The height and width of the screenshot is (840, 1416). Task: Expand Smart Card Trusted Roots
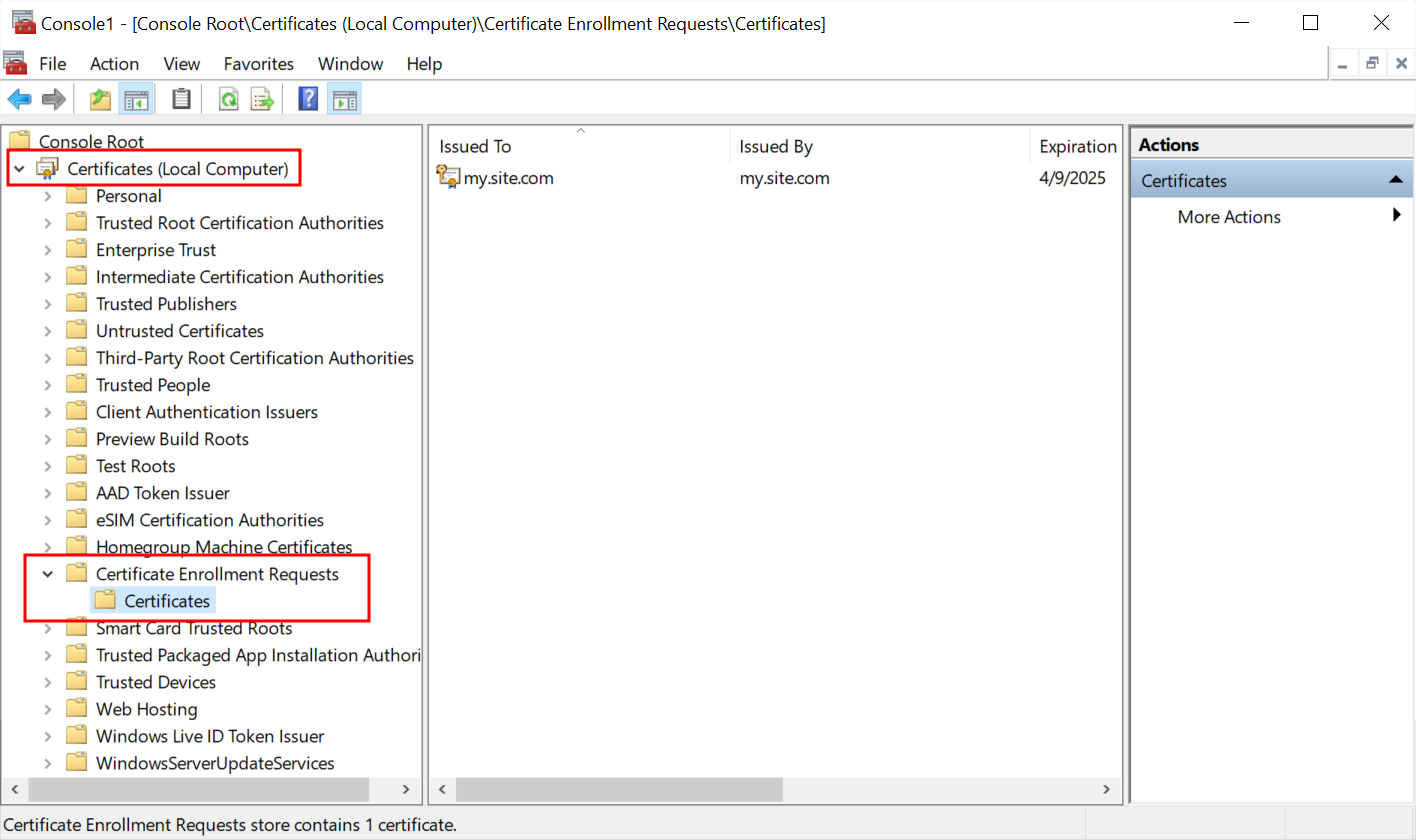[x=48, y=628]
